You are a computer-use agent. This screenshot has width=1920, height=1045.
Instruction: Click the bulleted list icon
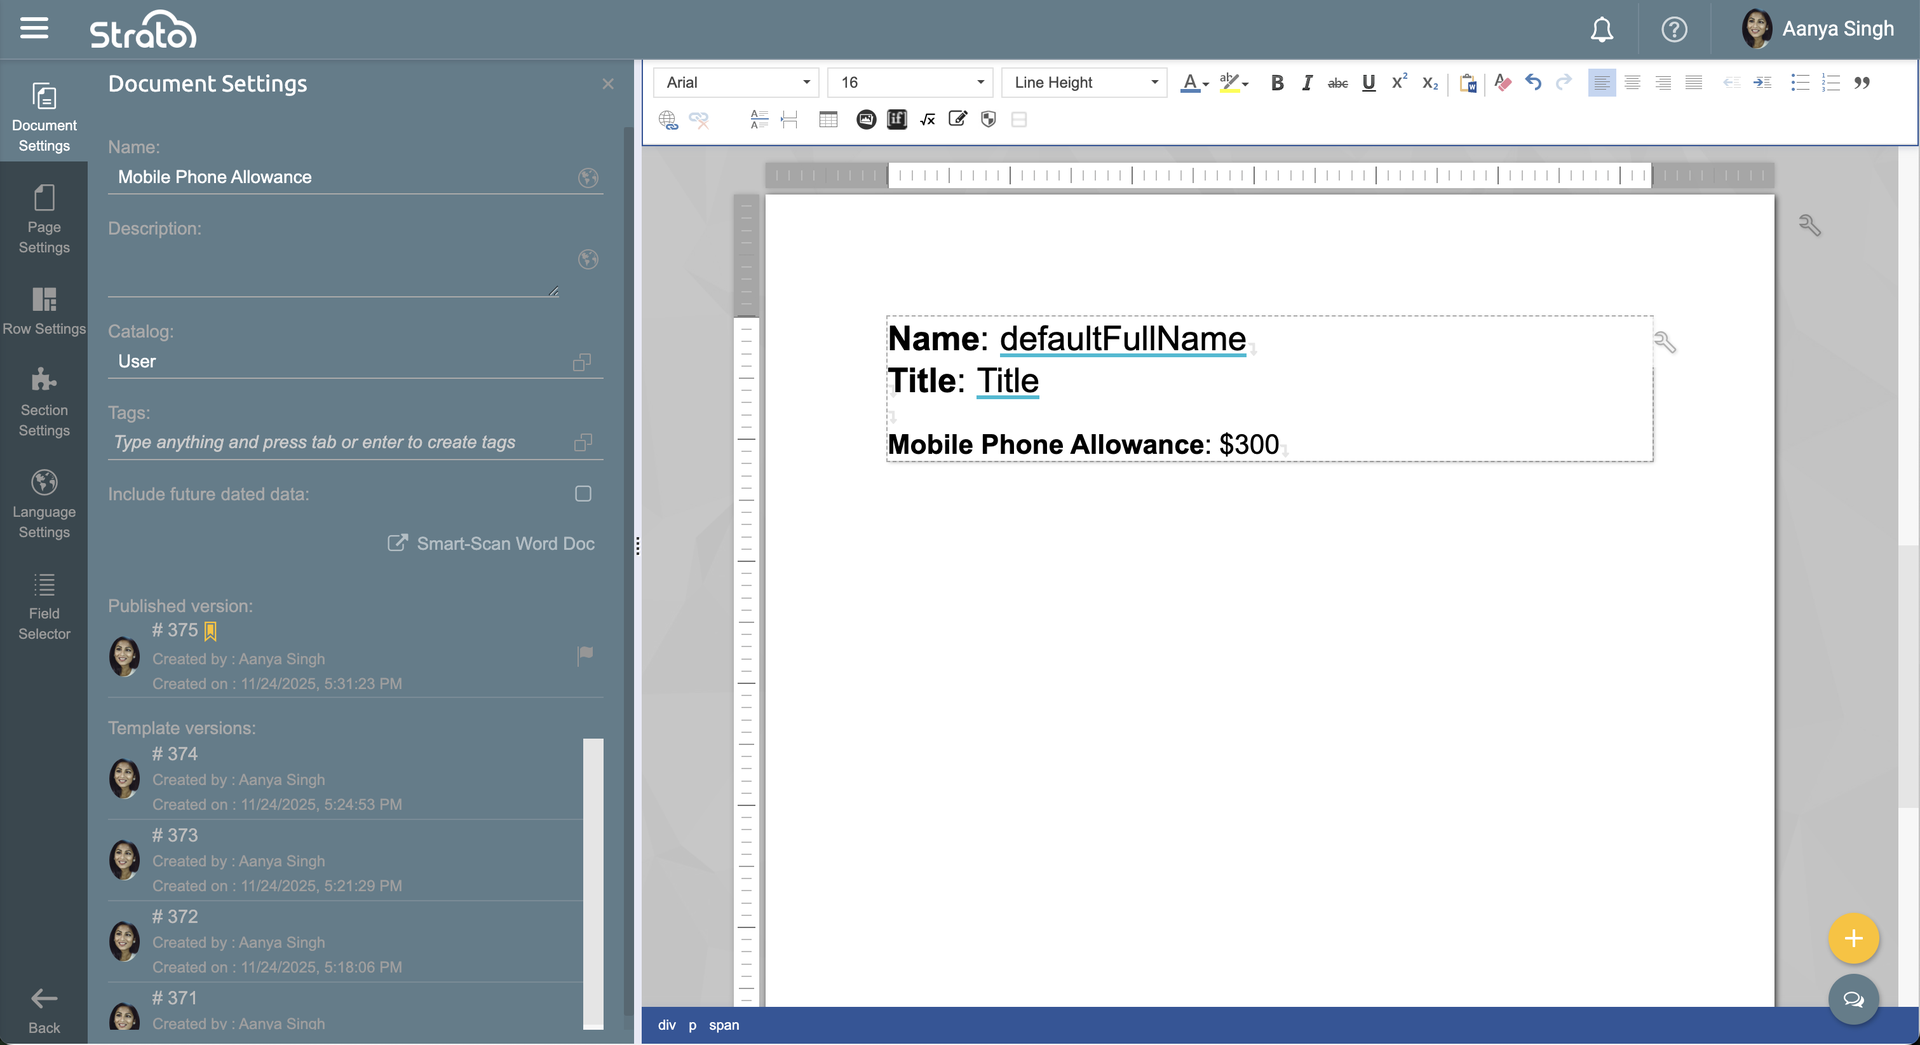[x=1800, y=83]
